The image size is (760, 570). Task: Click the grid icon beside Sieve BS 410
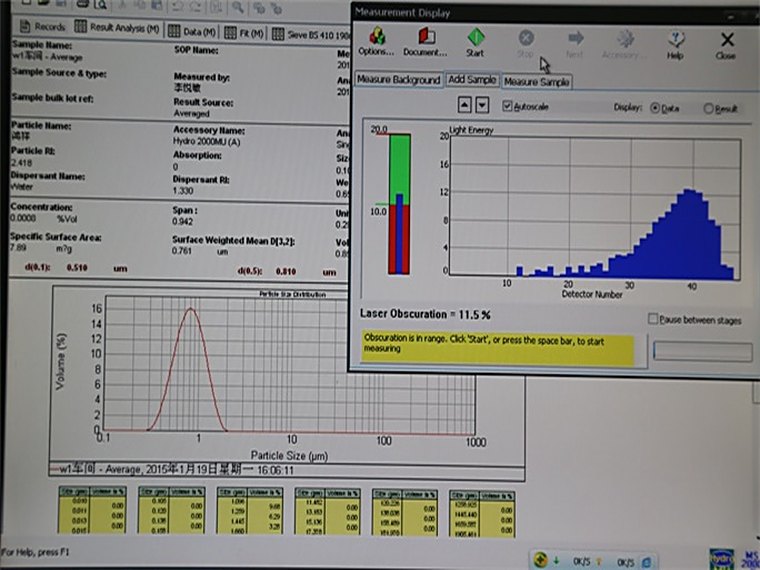click(278, 34)
